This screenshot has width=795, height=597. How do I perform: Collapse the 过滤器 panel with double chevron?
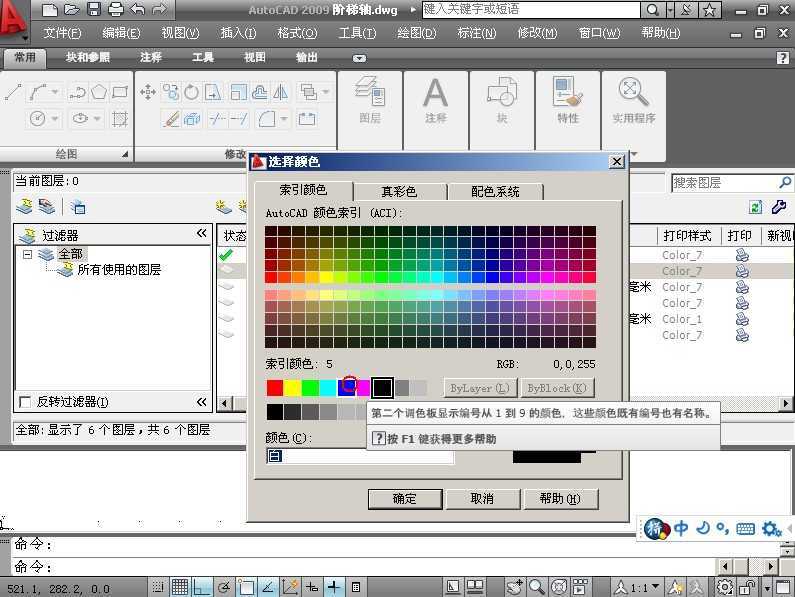pyautogui.click(x=202, y=233)
